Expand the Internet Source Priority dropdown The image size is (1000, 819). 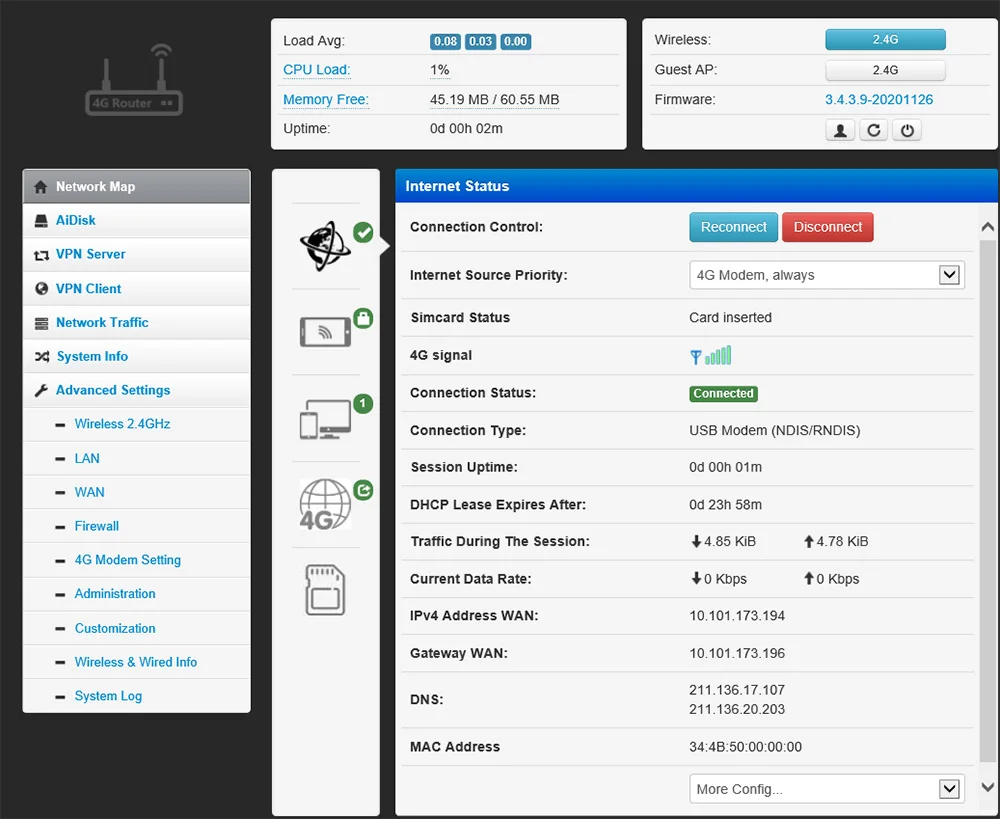827,275
